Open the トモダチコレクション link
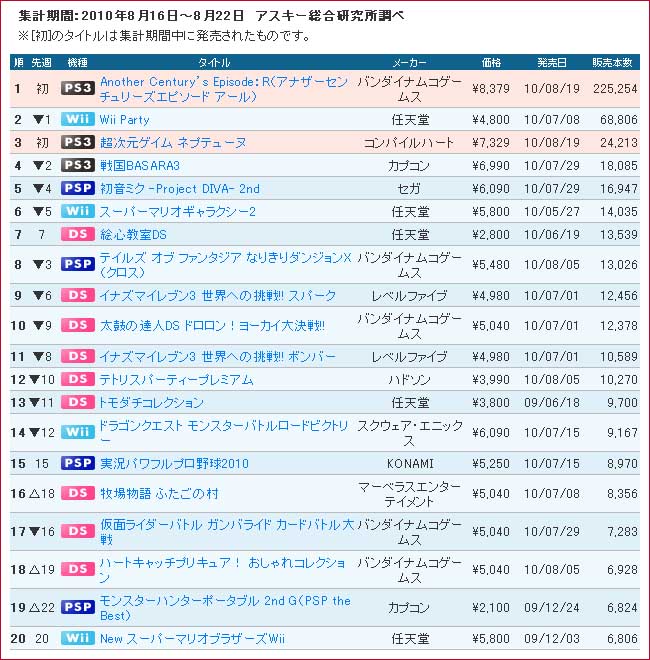650x660 pixels. click(x=151, y=403)
